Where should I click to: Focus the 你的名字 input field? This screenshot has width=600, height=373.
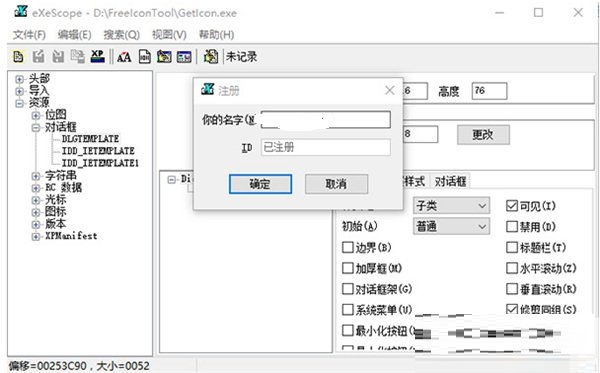tap(326, 120)
